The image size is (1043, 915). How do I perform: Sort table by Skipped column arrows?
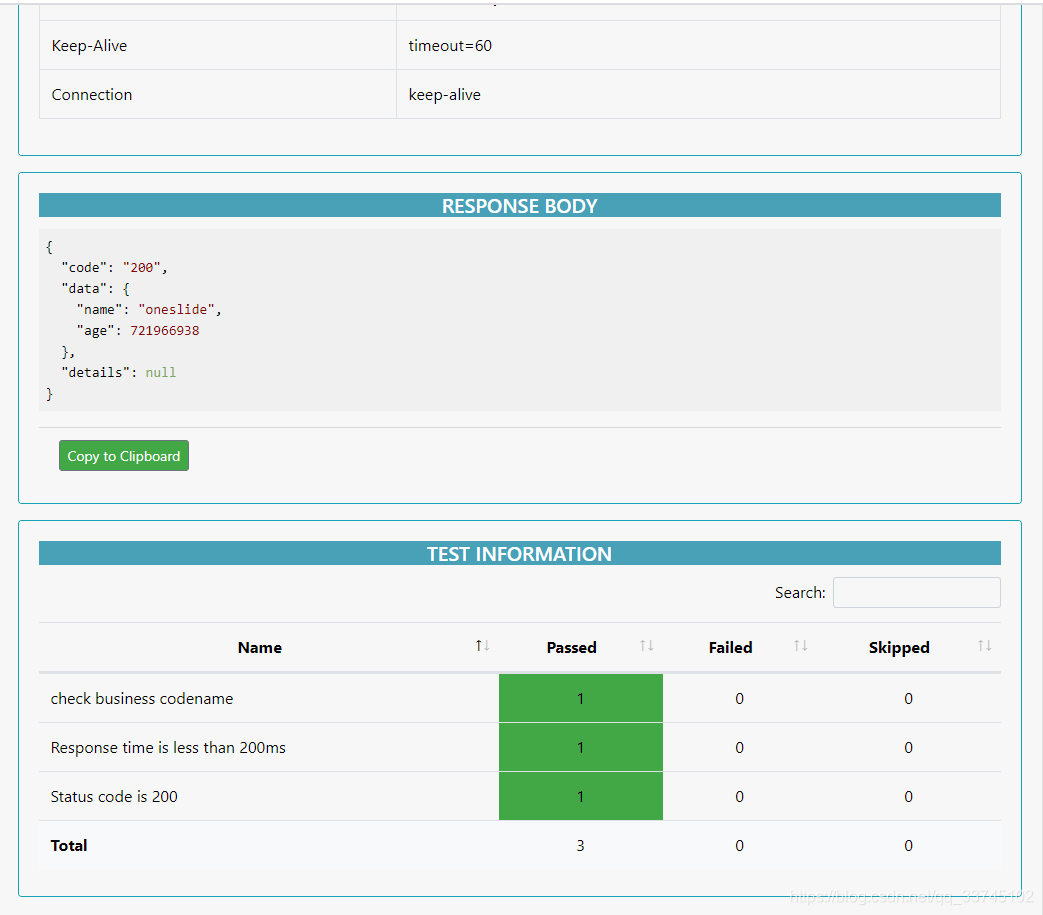[x=985, y=646]
